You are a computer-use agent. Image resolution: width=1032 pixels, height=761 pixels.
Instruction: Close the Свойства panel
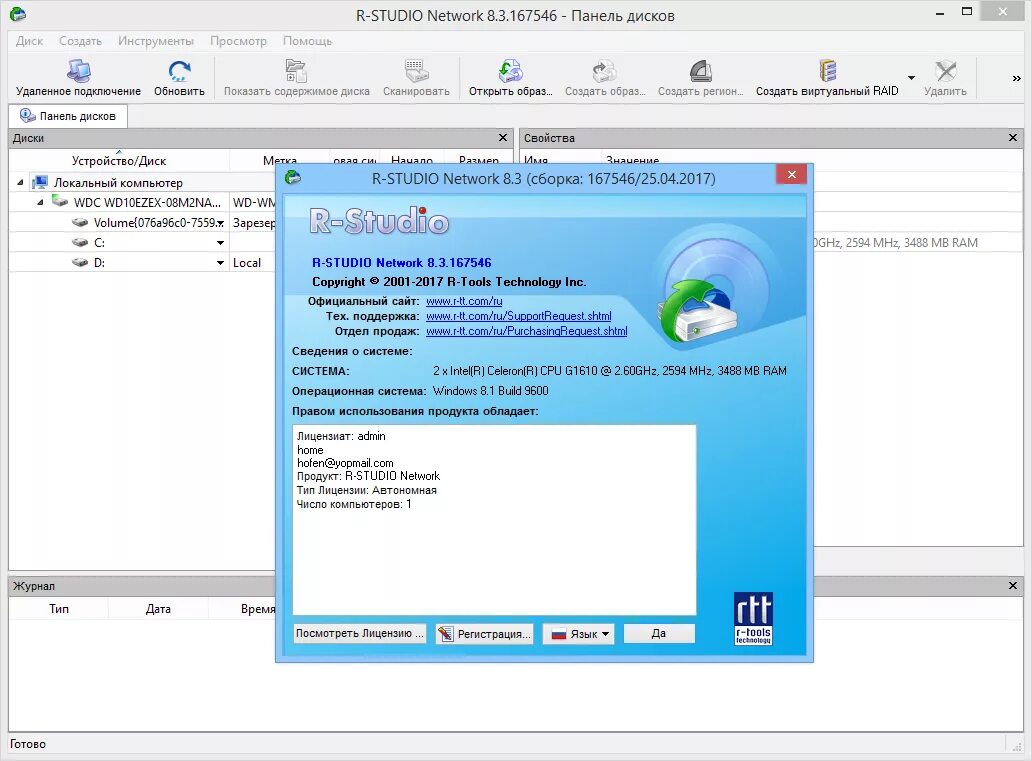[1013, 138]
